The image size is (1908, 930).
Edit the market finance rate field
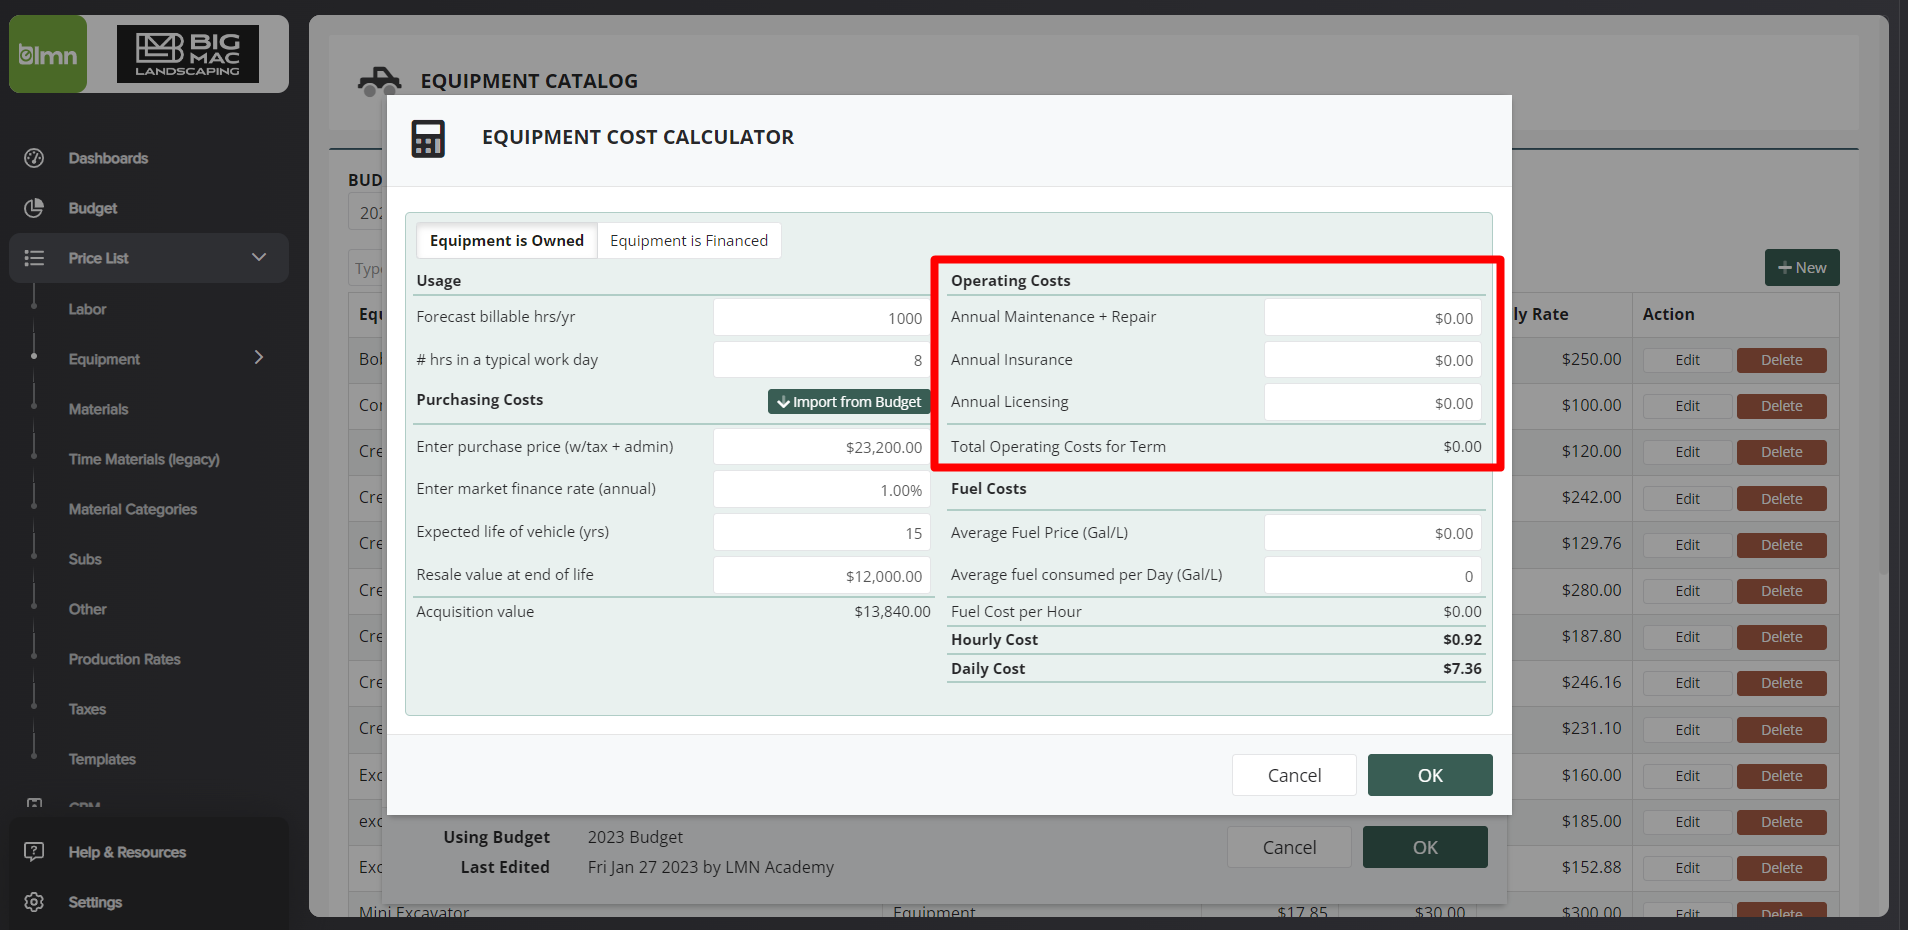[x=821, y=489]
